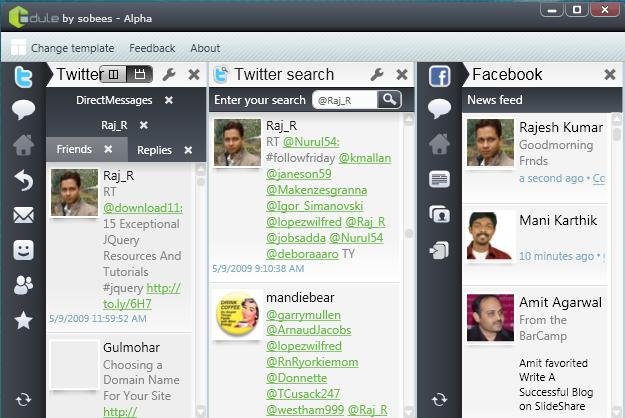The image size is (625, 418).
Task: Open the Feedback menu item
Action: (x=152, y=48)
